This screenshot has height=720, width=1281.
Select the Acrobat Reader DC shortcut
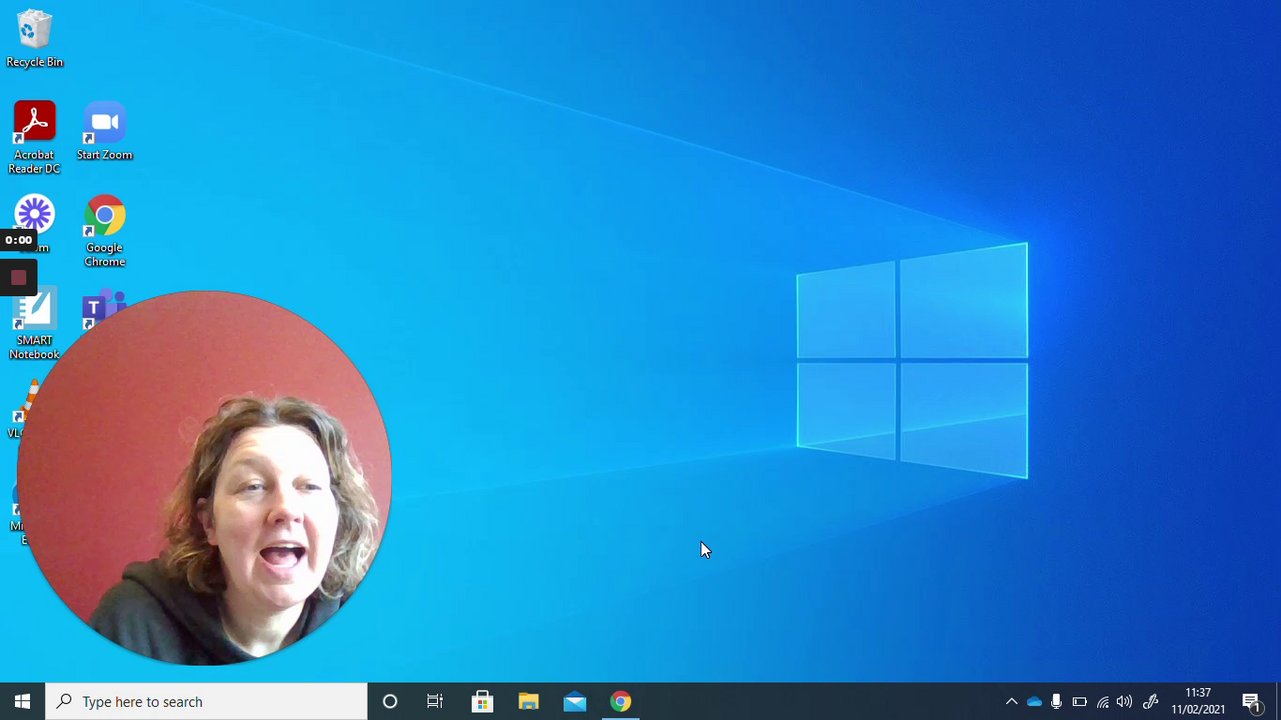pos(34,138)
